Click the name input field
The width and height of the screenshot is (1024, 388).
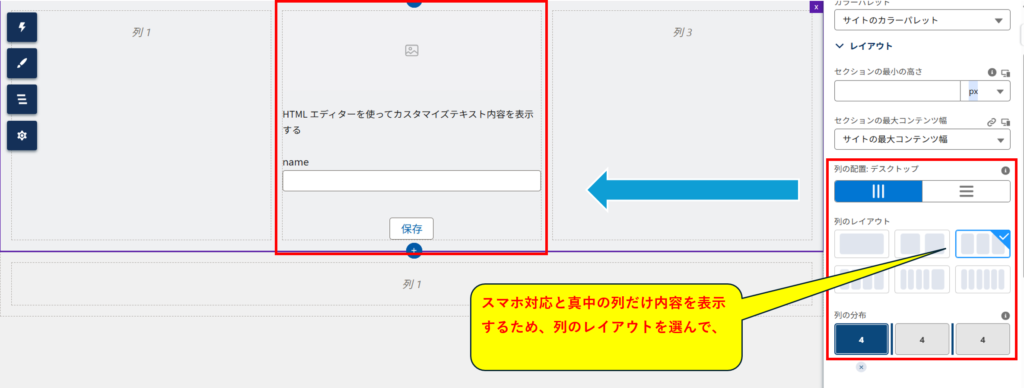pos(411,181)
